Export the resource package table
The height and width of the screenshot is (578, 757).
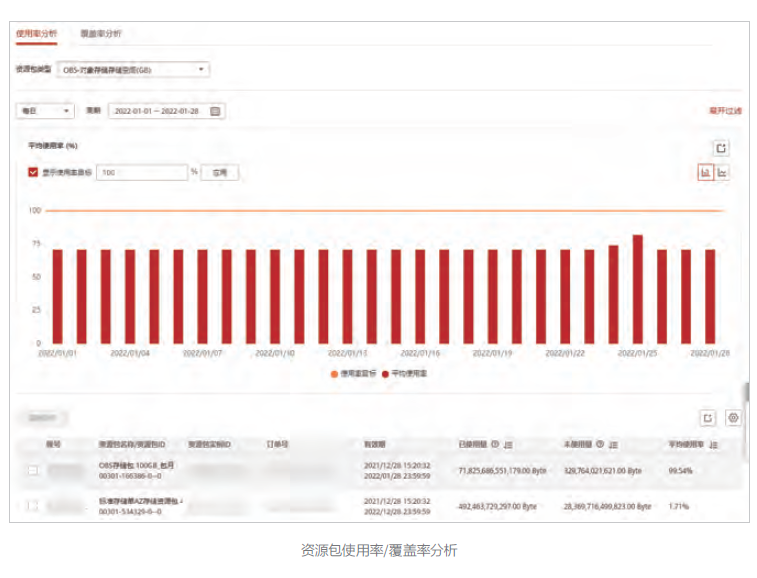pos(708,418)
